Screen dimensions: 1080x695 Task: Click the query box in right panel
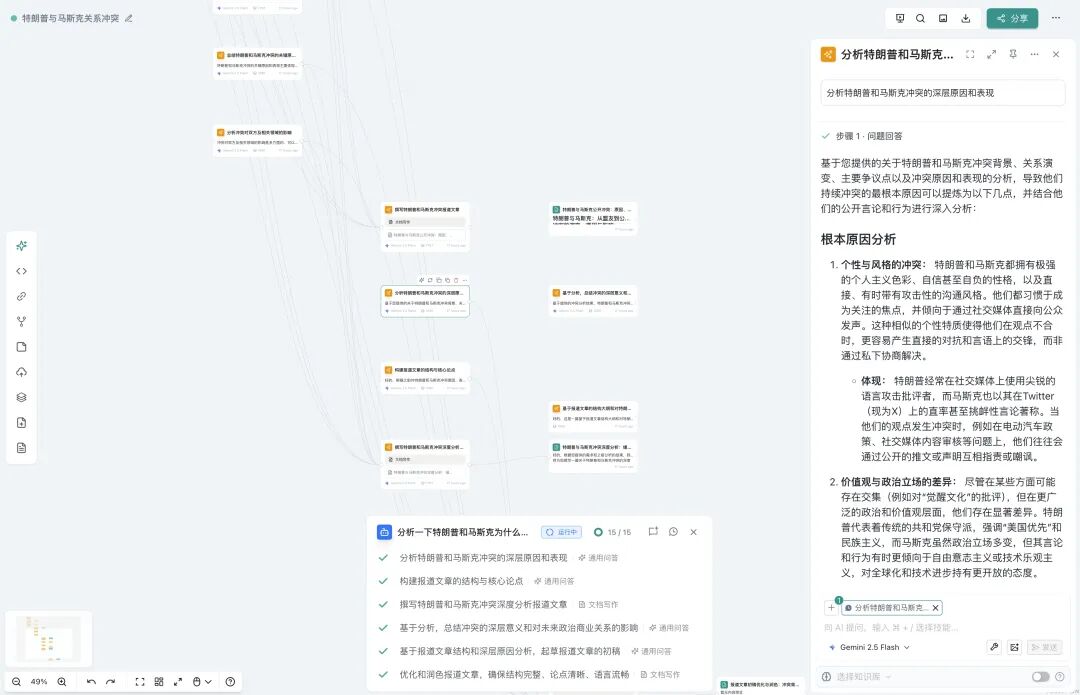(942, 93)
